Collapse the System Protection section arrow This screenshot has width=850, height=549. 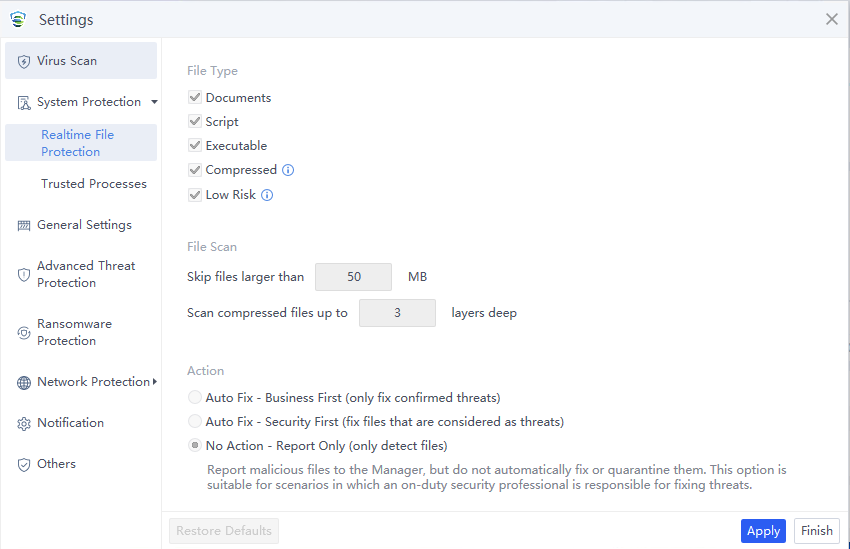154,102
